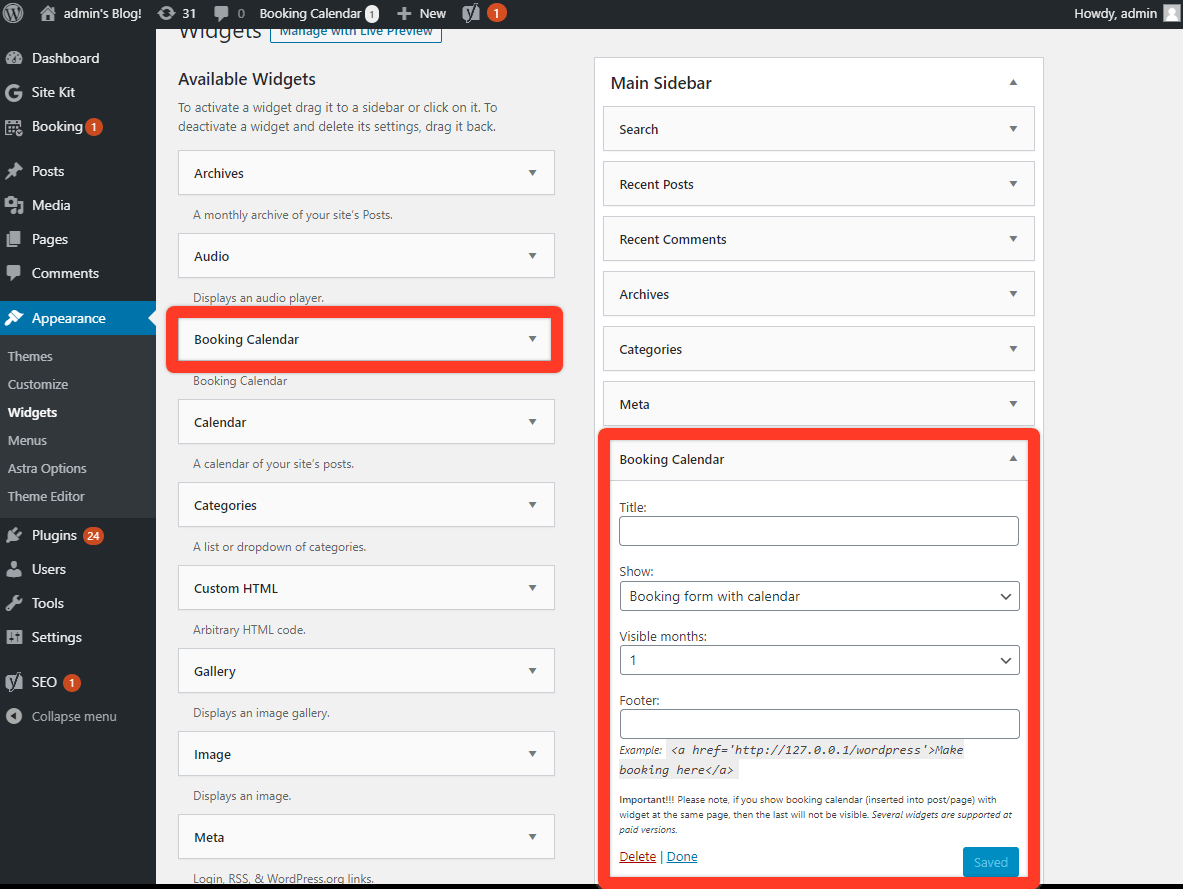Open the Show dropdown for booking form

click(x=819, y=596)
